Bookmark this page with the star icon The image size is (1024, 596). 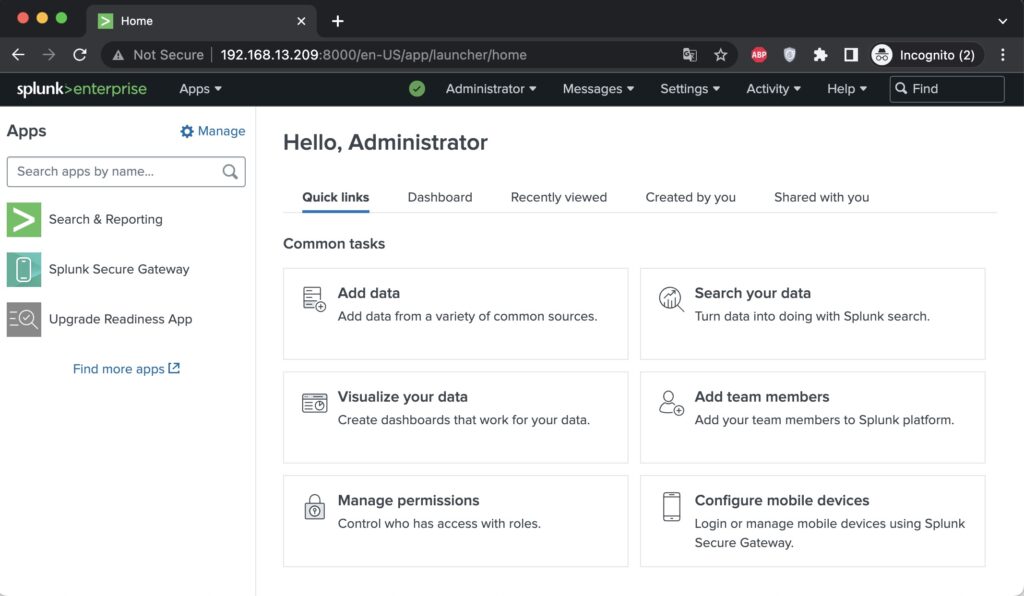[720, 55]
